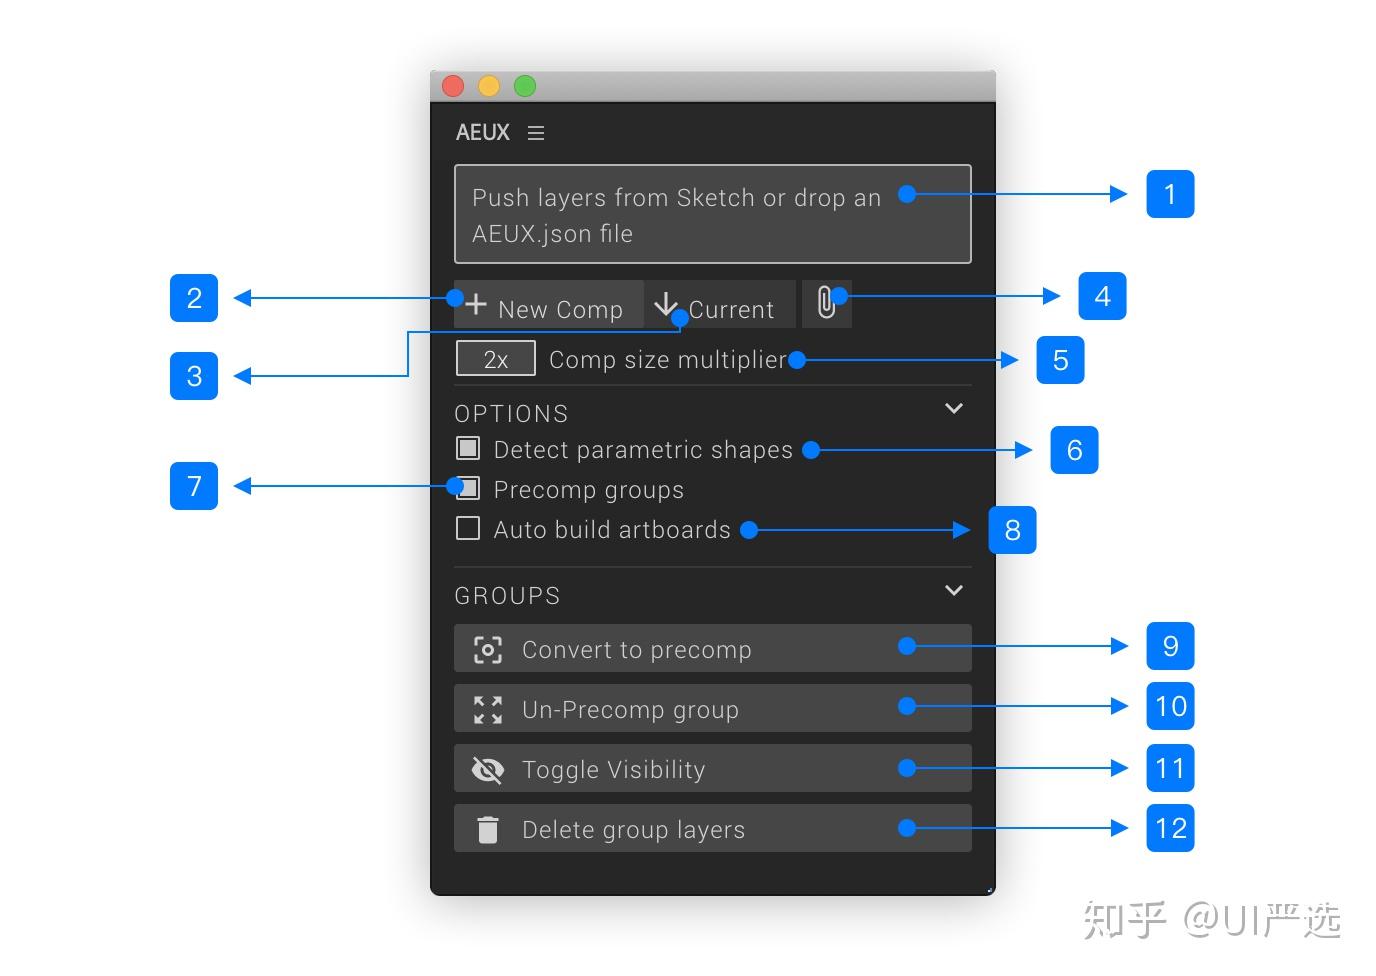Click the Push layers drop zone
1376x976 pixels.
click(x=712, y=214)
